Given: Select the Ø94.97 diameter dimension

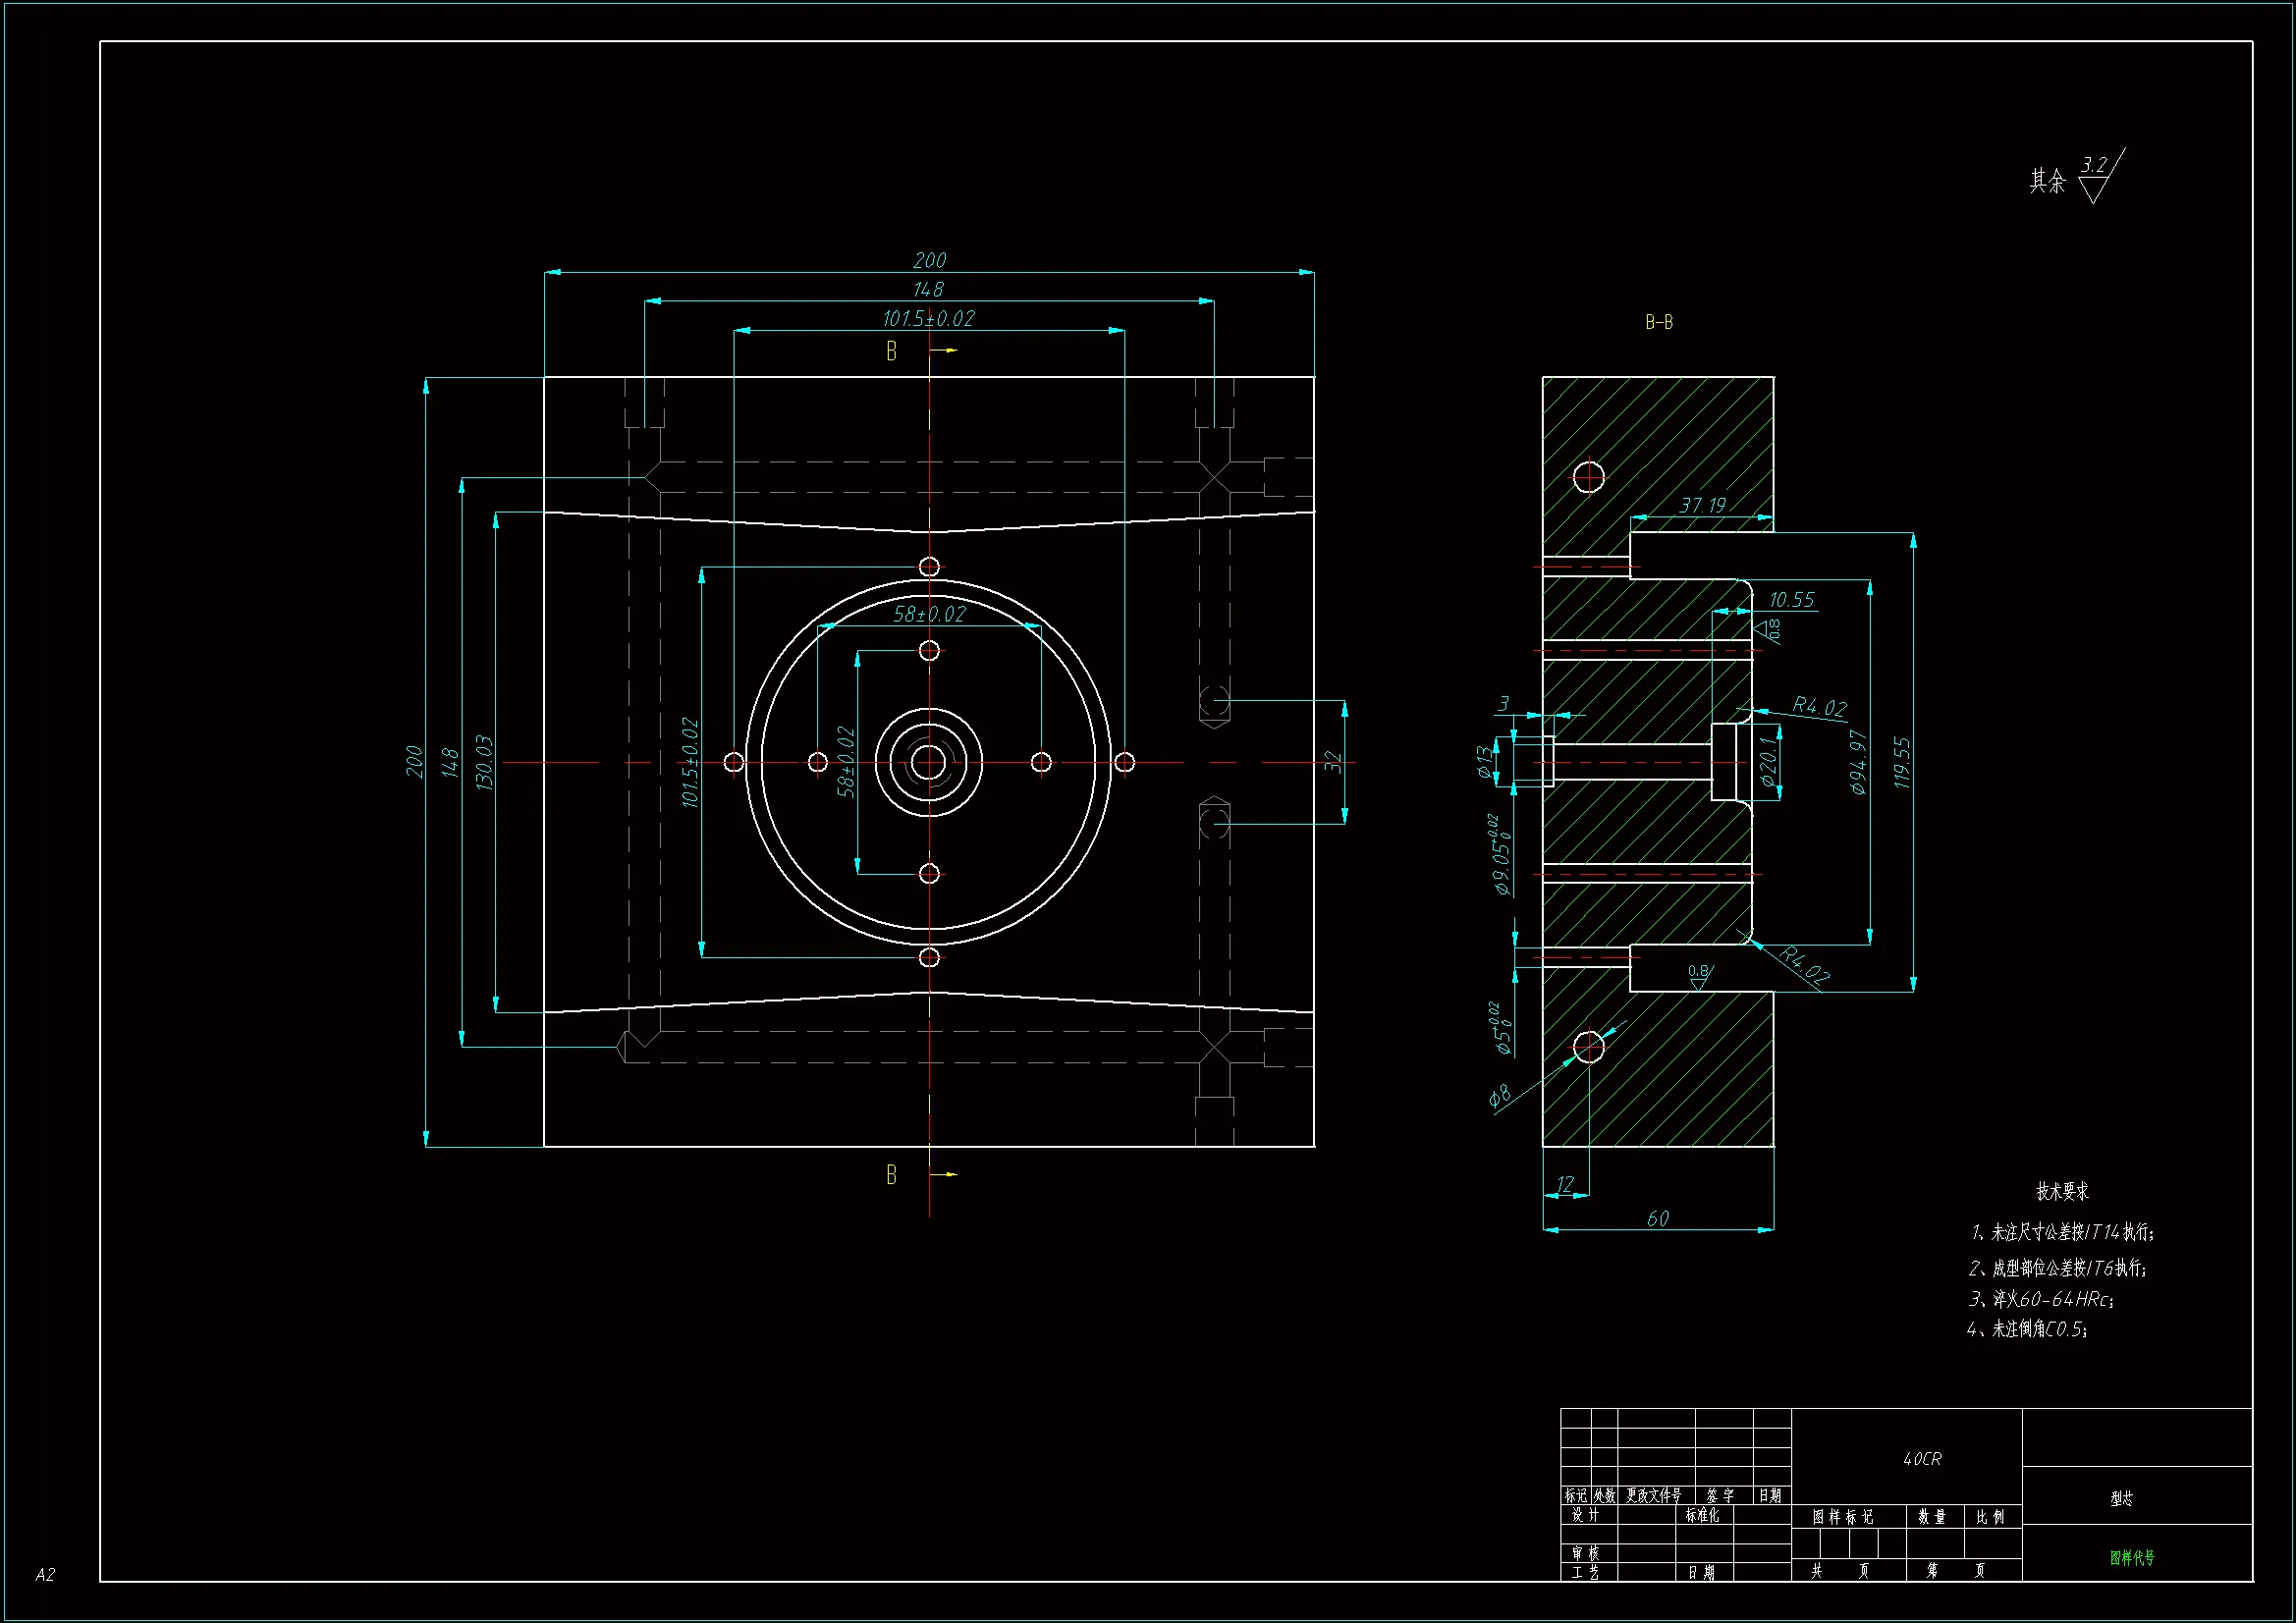Looking at the screenshot, I should pos(1858,762).
